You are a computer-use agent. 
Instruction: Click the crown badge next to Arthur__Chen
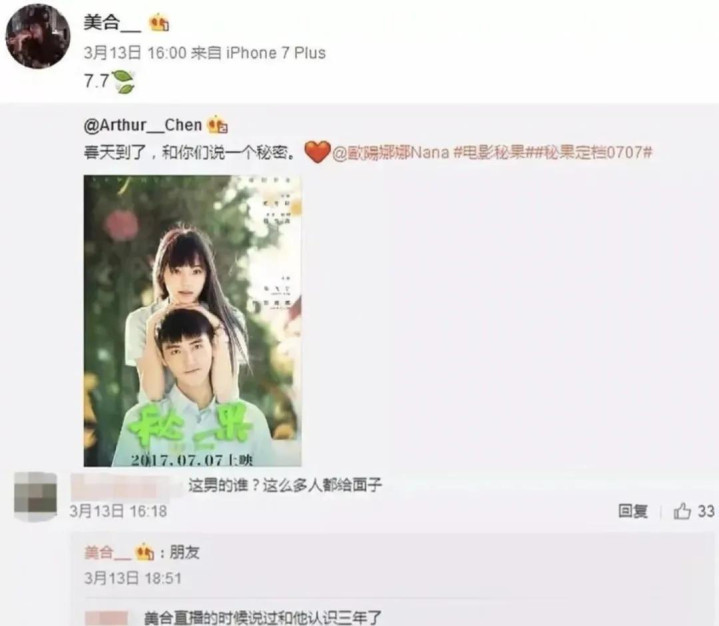click(x=218, y=125)
